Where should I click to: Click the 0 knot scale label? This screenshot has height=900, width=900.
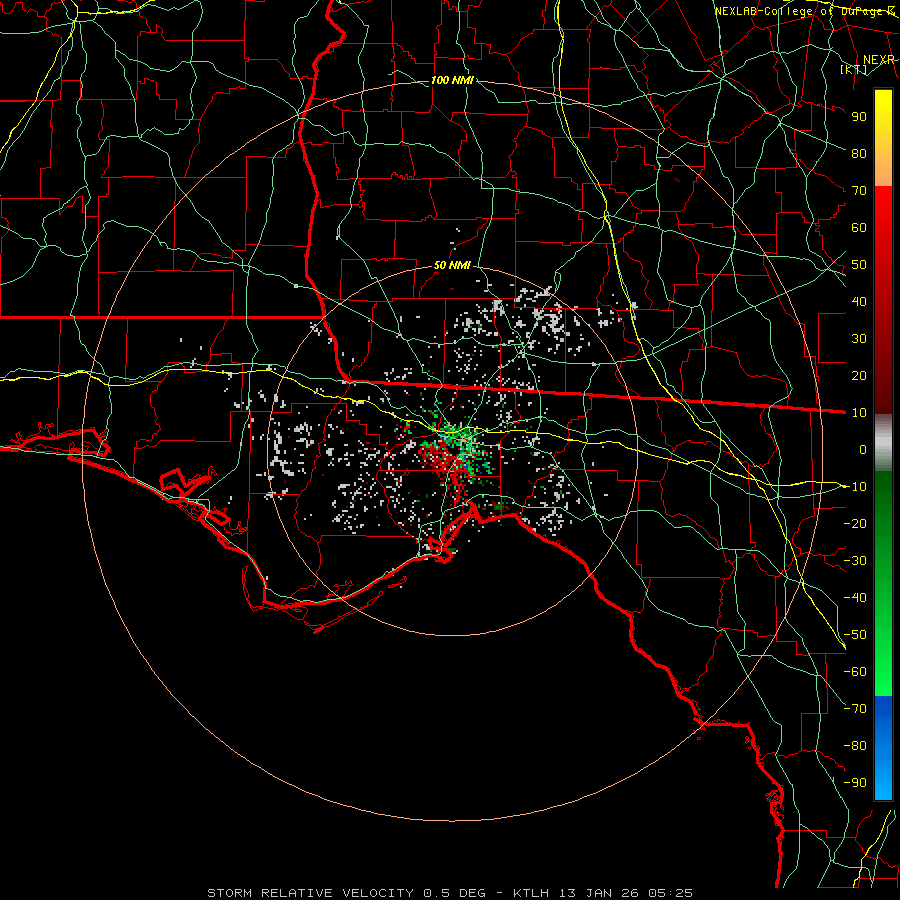[x=863, y=449]
